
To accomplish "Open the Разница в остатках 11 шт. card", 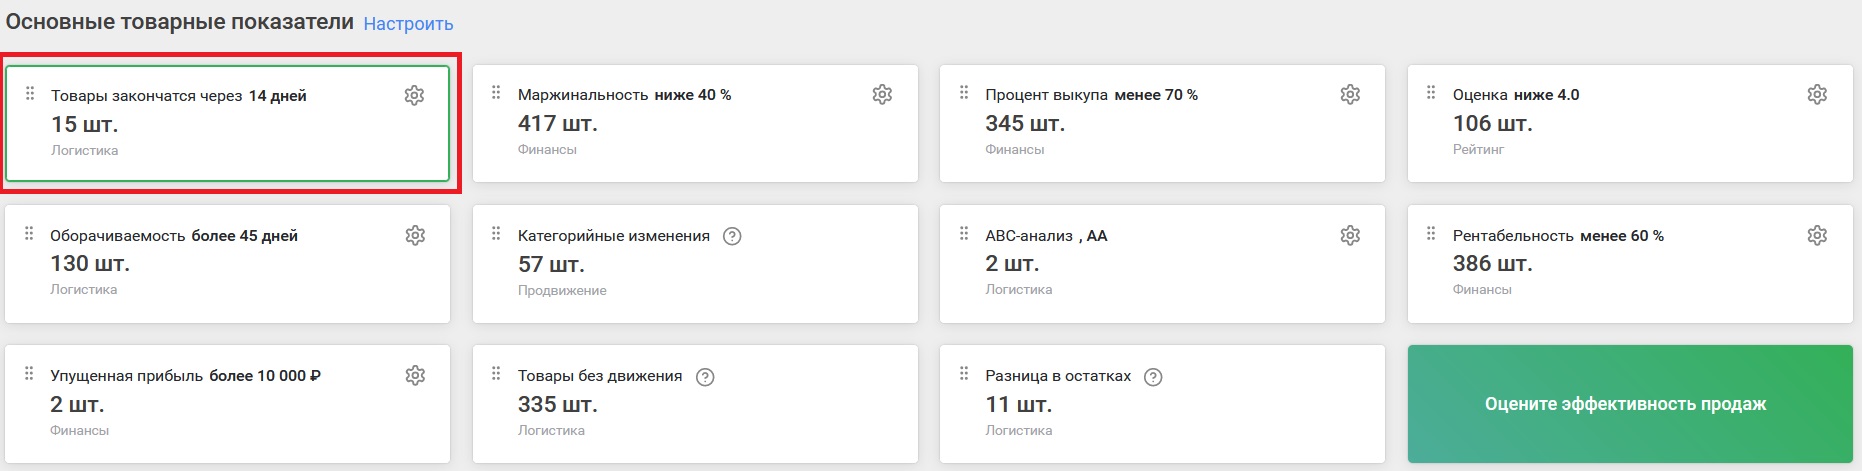I will point(1162,404).
